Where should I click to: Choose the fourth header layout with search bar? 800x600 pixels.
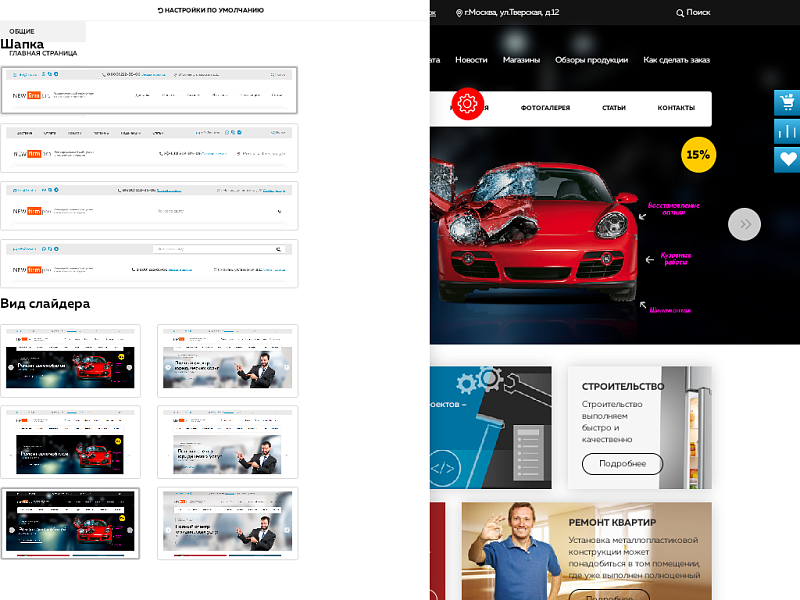pyautogui.click(x=149, y=263)
